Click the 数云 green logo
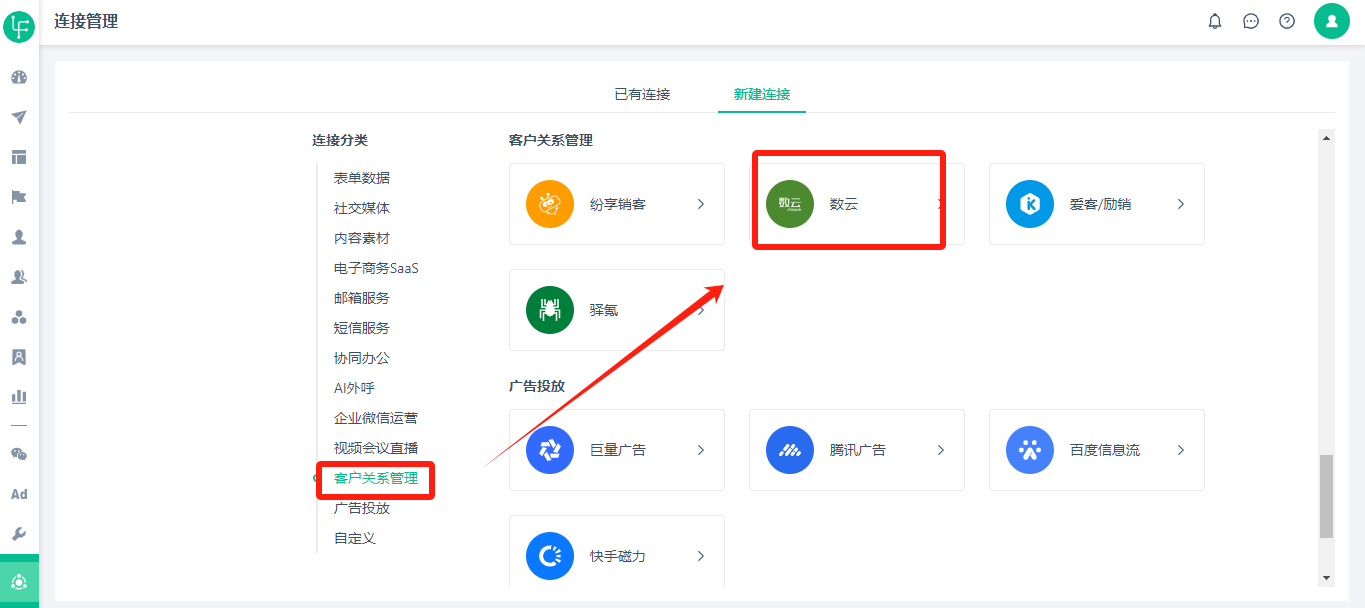Screen dimensions: 1365x608 pyautogui.click(x=790, y=204)
